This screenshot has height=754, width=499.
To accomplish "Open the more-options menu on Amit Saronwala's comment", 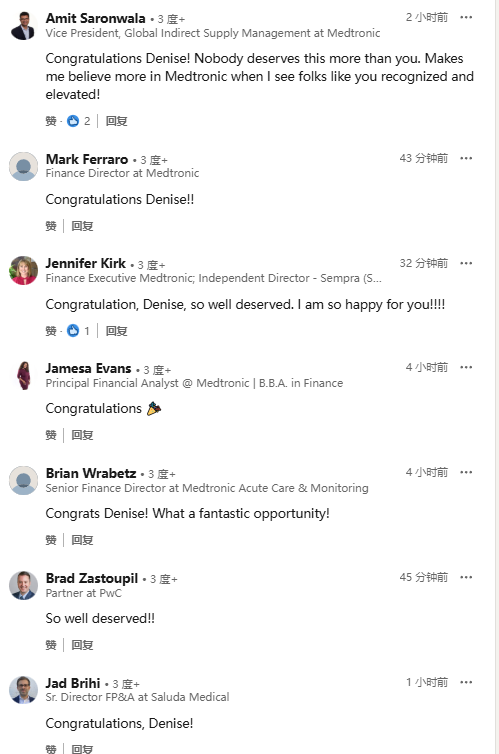I will click(x=466, y=17).
